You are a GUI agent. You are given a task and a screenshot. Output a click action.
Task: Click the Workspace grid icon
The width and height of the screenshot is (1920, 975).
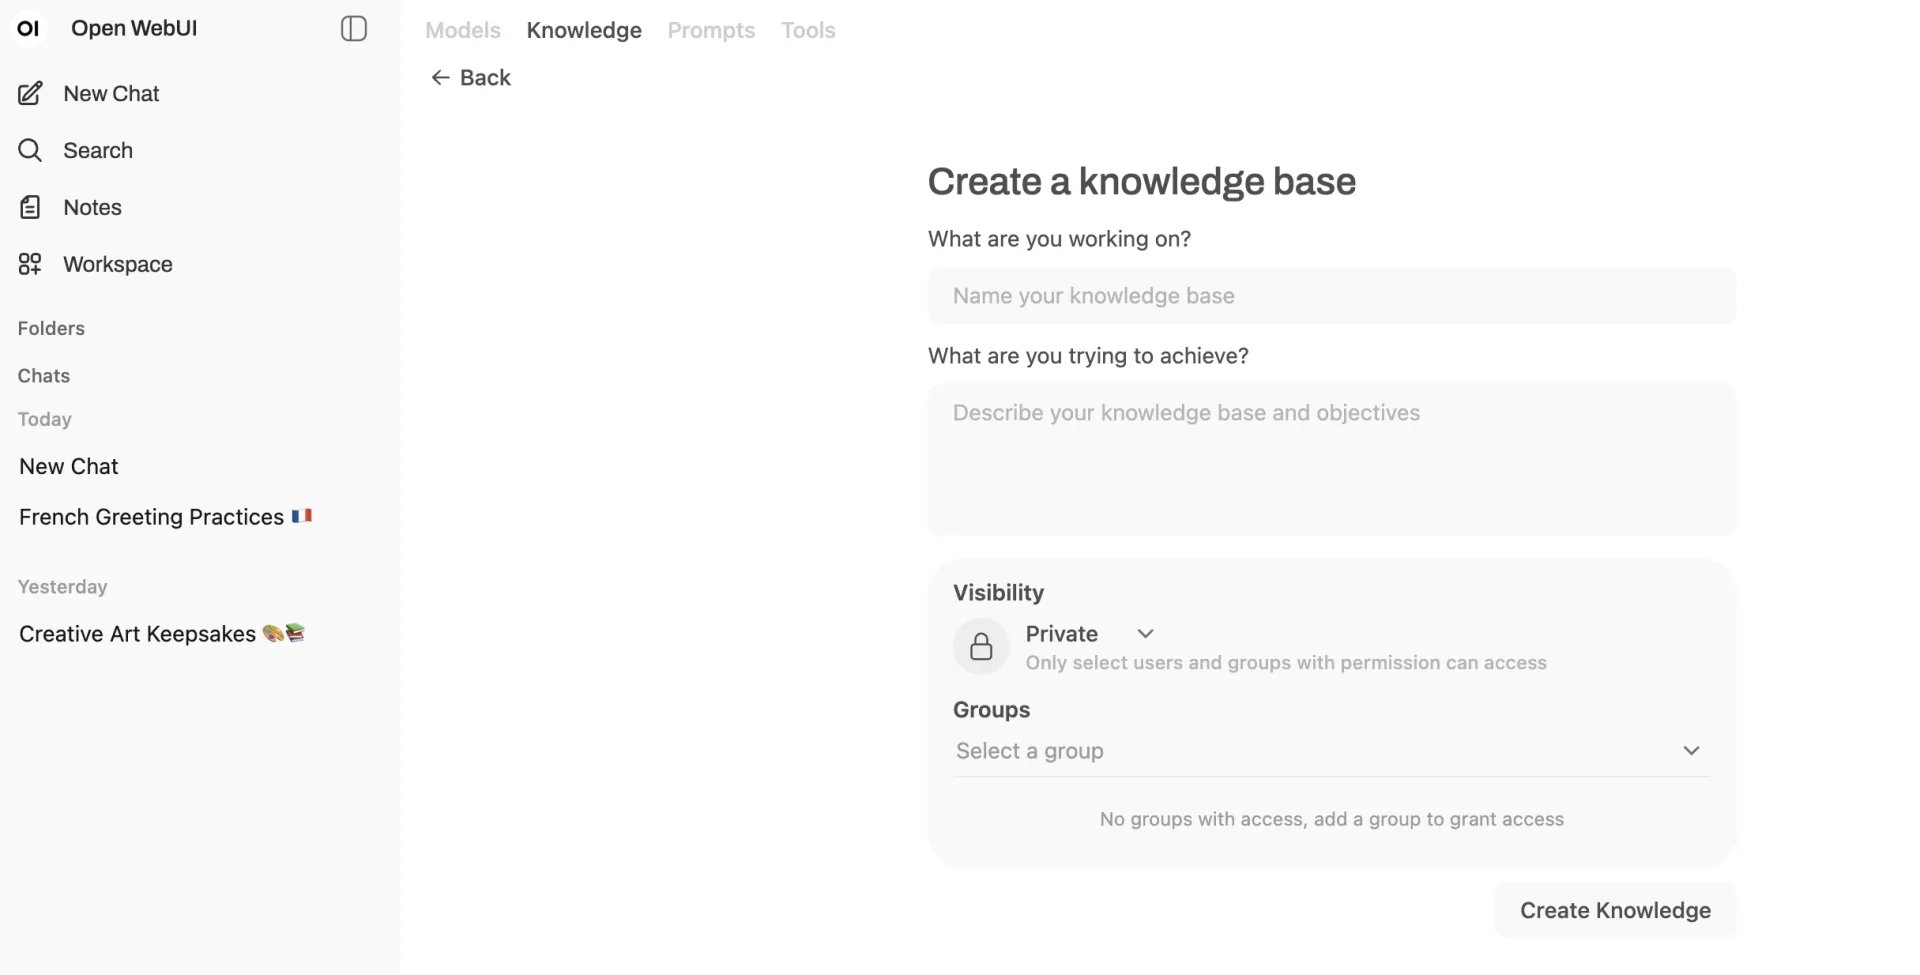(30, 264)
